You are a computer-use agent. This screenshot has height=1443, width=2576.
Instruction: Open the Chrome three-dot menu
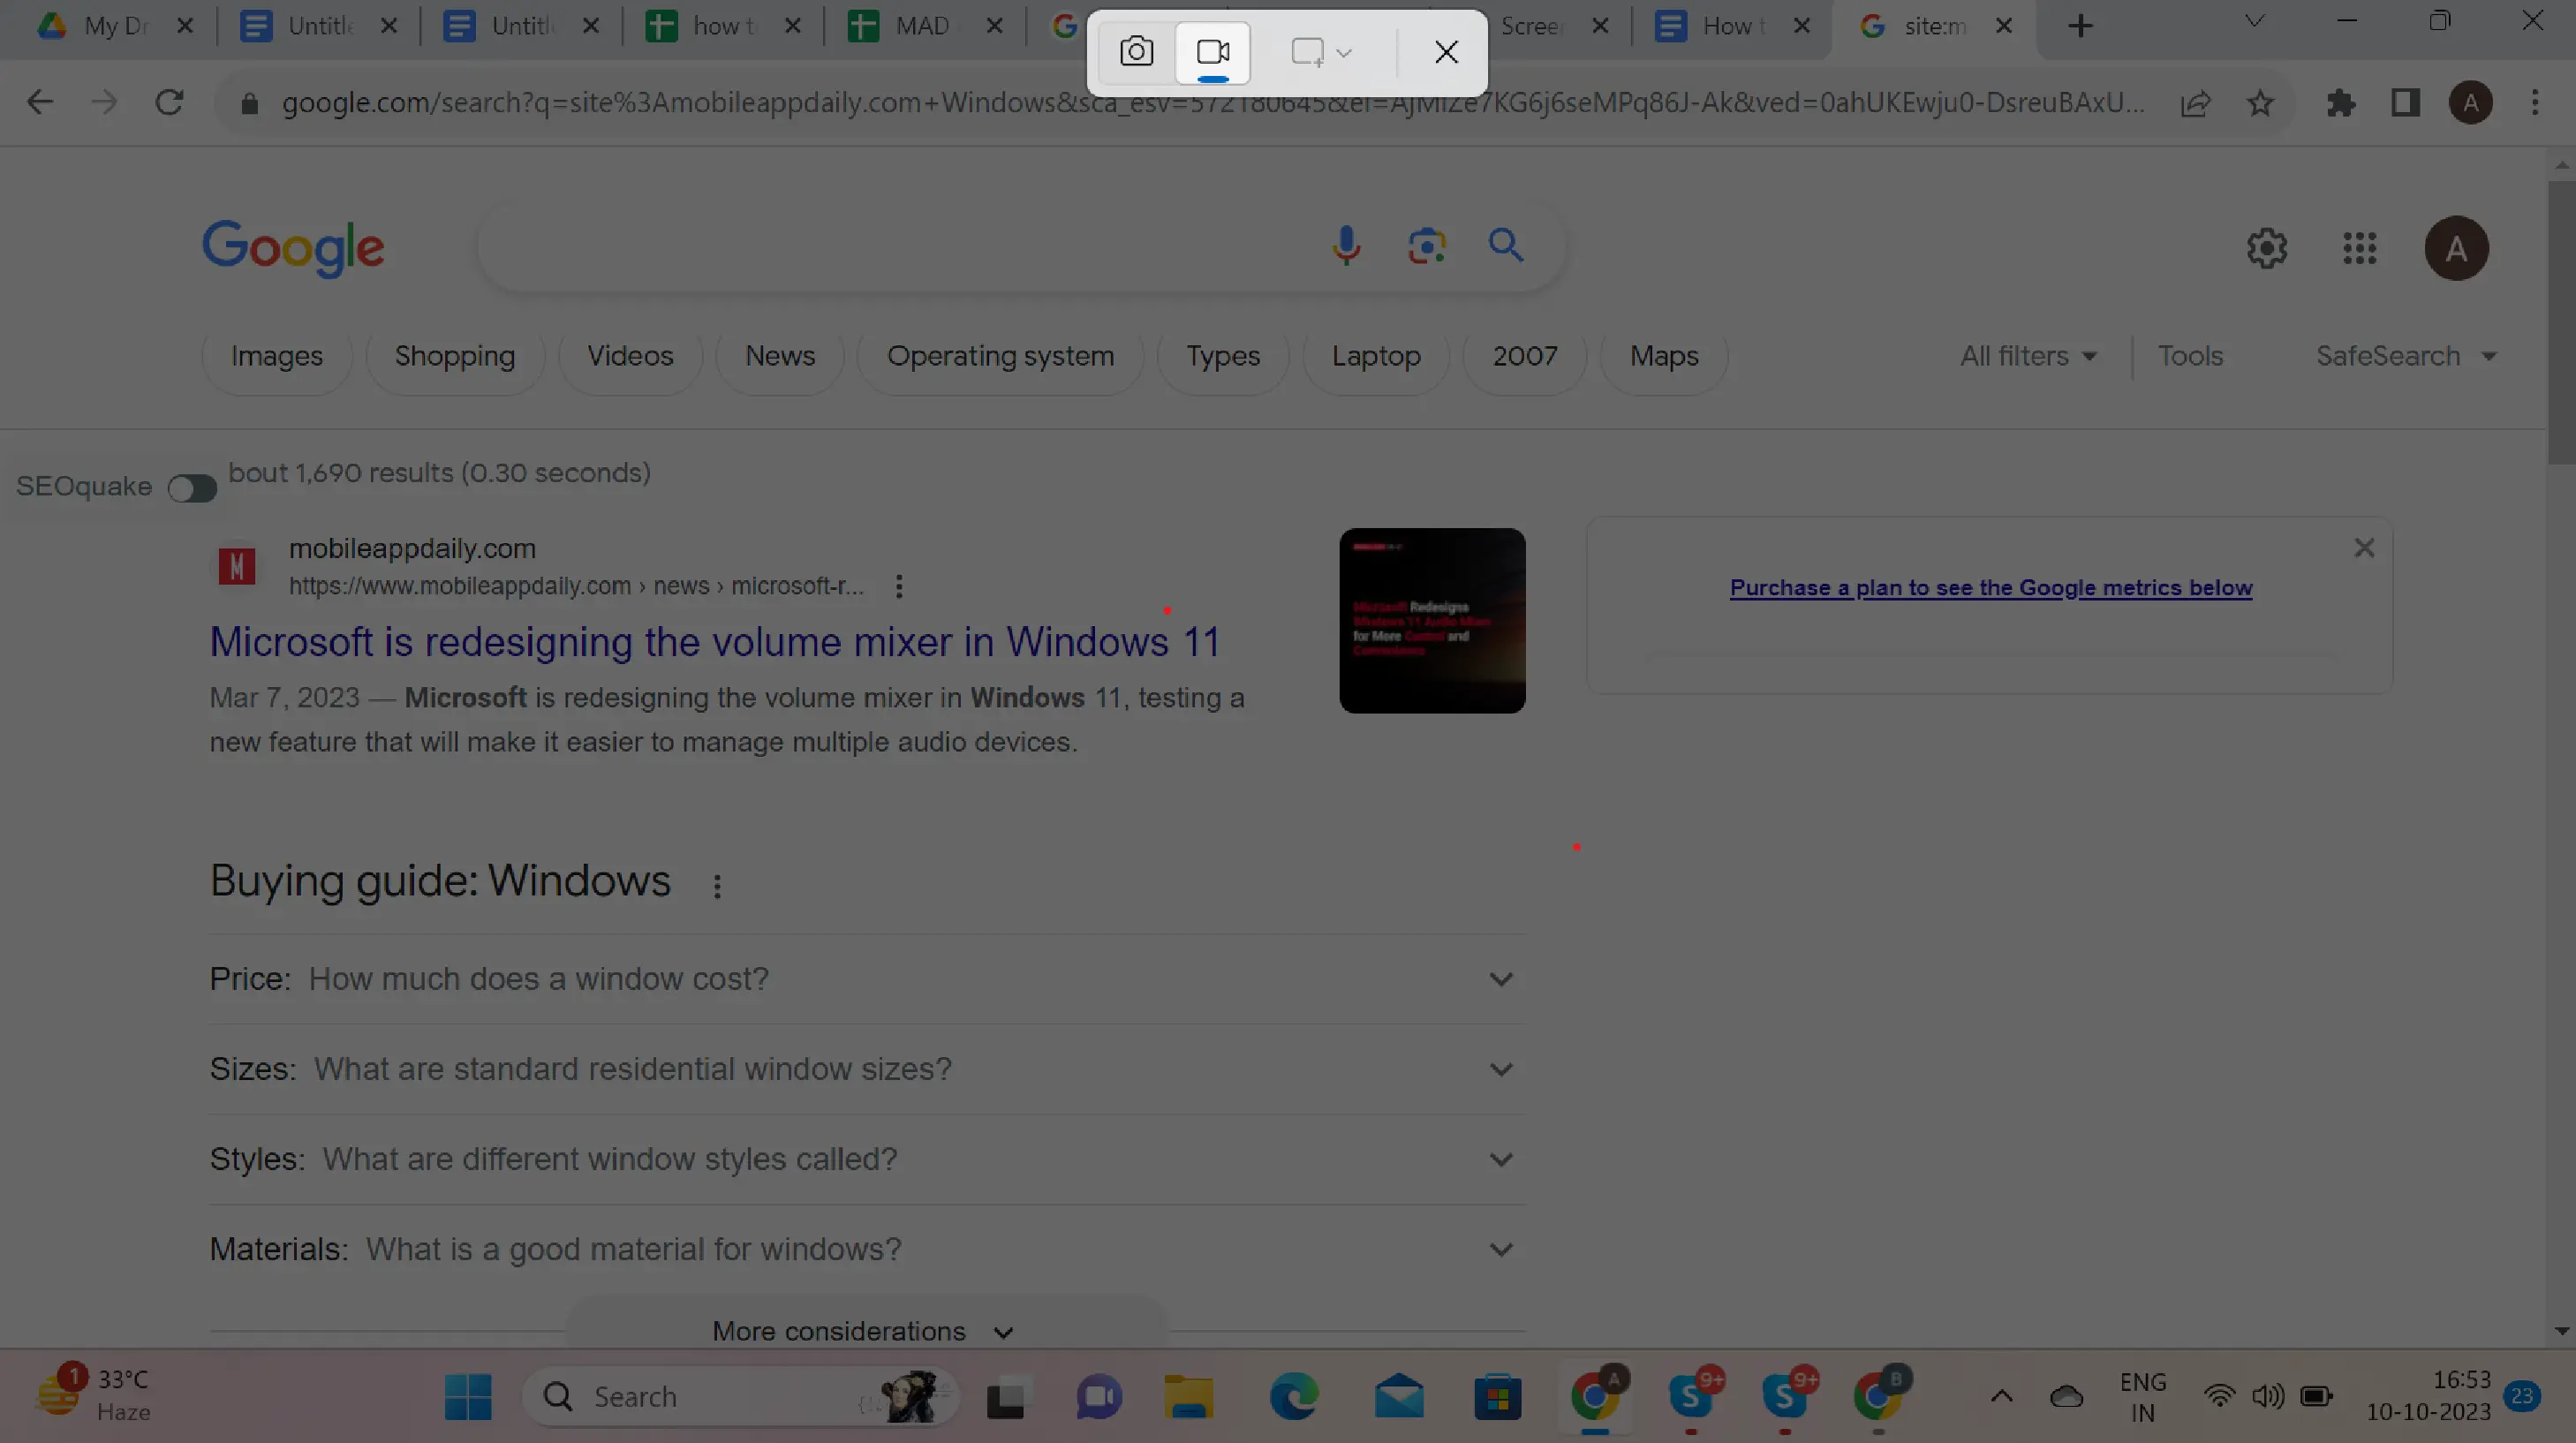pyautogui.click(x=2535, y=103)
